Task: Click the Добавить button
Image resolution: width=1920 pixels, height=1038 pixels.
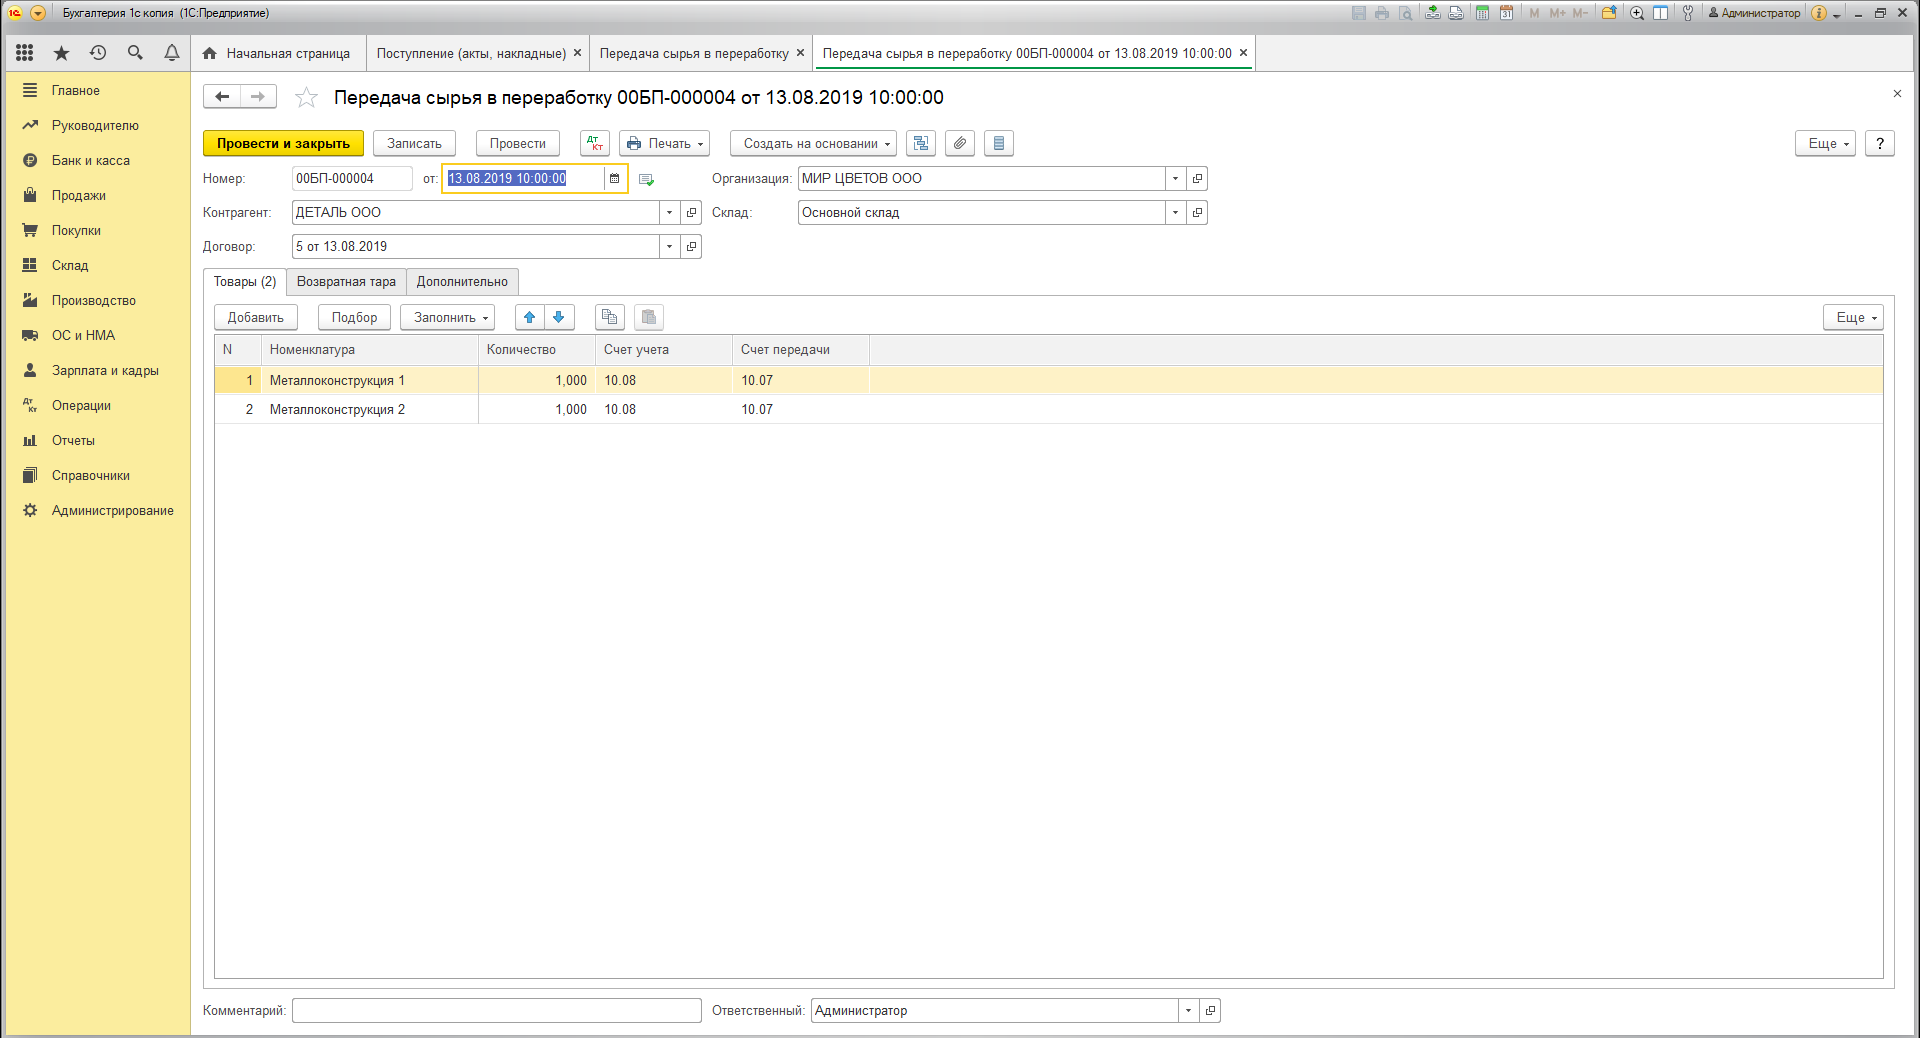Action: [x=256, y=318]
